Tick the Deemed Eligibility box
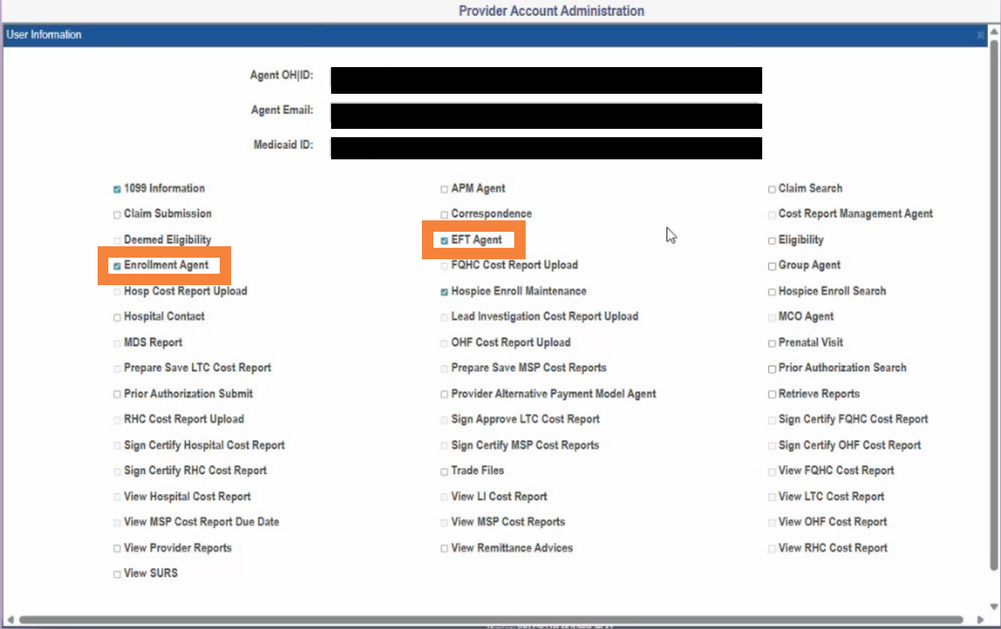 pyautogui.click(x=117, y=241)
